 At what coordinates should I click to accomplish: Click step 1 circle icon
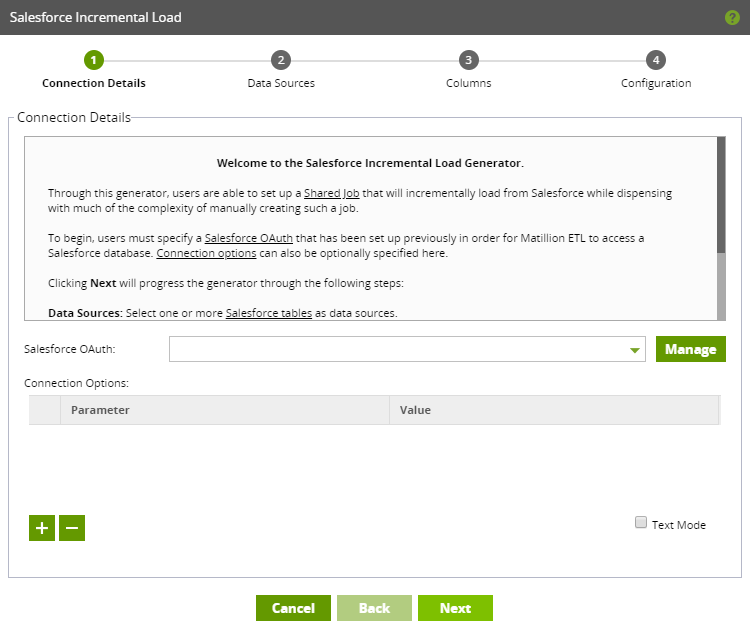pos(94,60)
